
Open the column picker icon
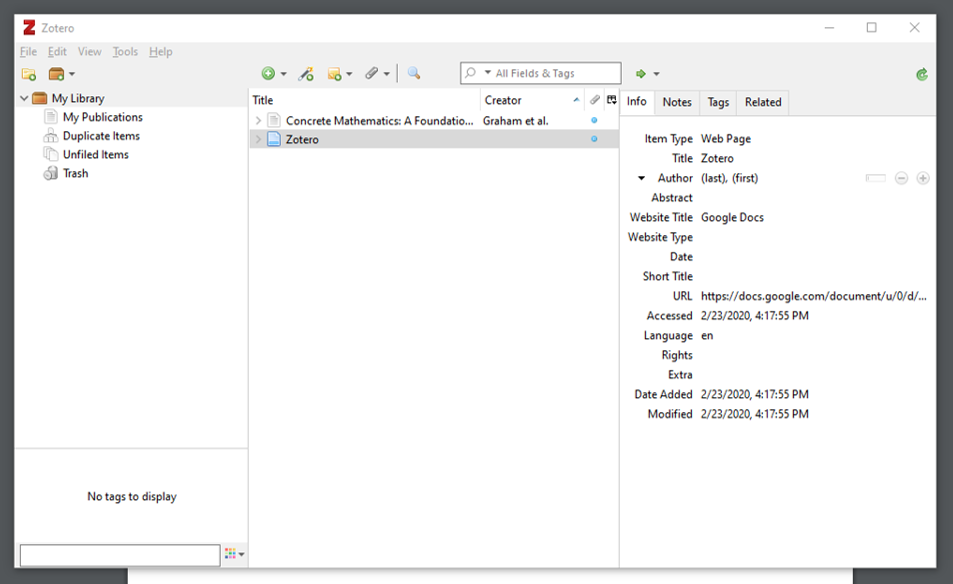(x=611, y=100)
